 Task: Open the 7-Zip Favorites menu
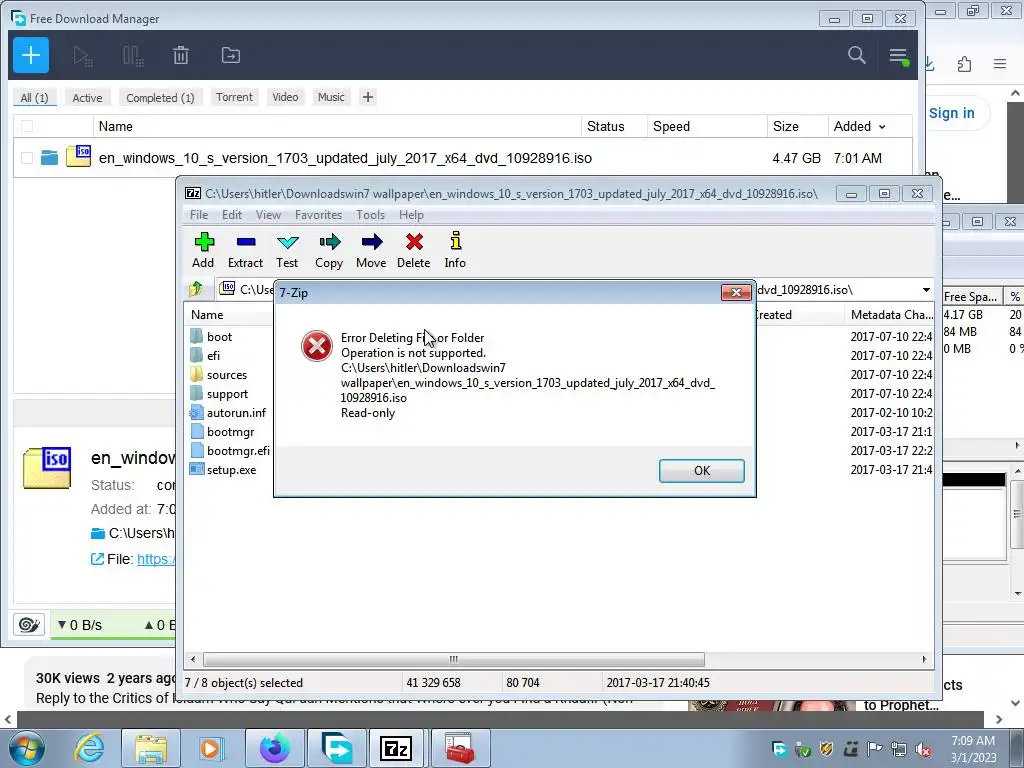319,215
